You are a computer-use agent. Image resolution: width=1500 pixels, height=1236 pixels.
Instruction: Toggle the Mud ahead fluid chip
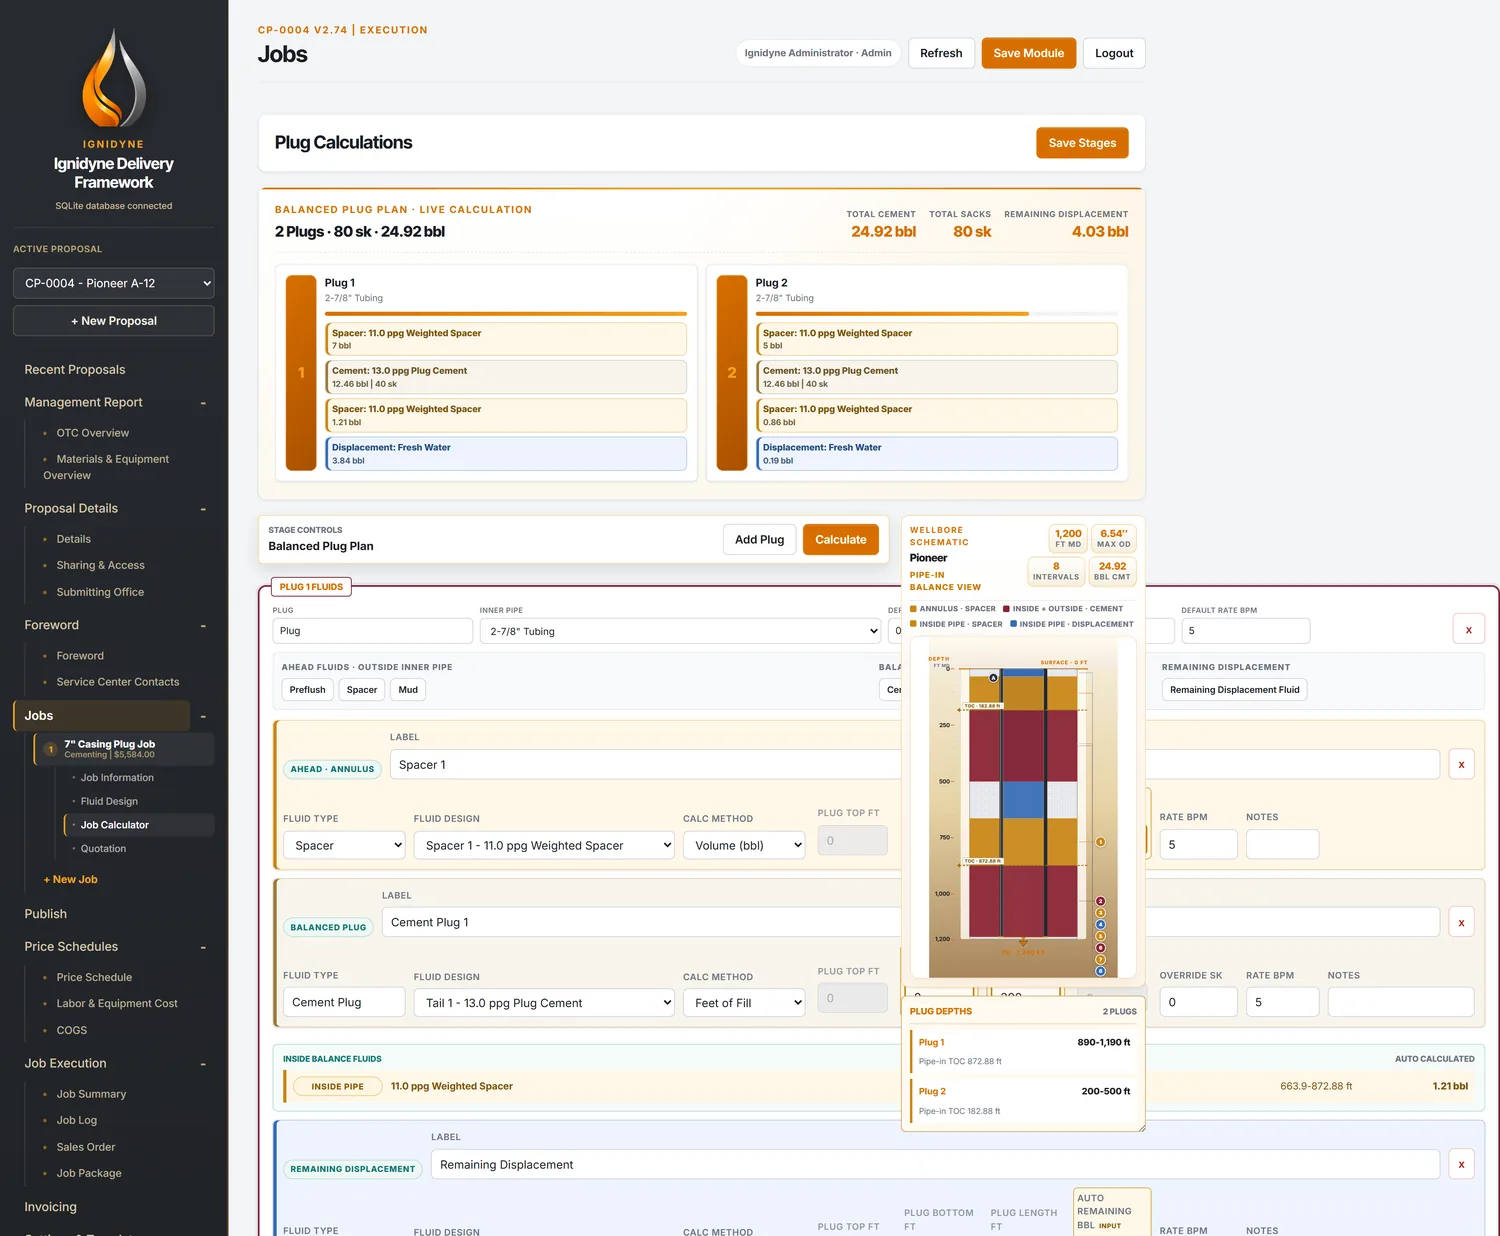point(408,689)
